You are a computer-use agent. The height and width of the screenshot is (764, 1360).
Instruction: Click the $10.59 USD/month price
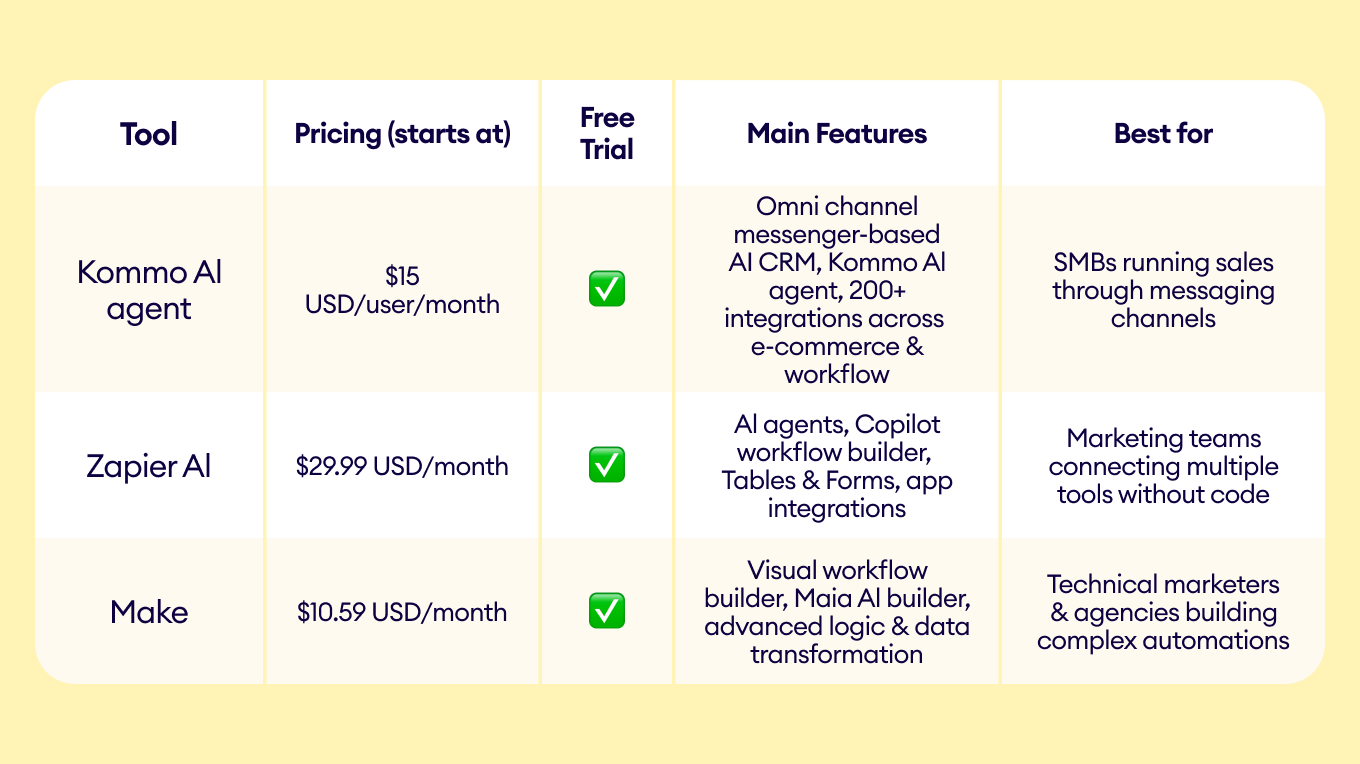(x=402, y=612)
